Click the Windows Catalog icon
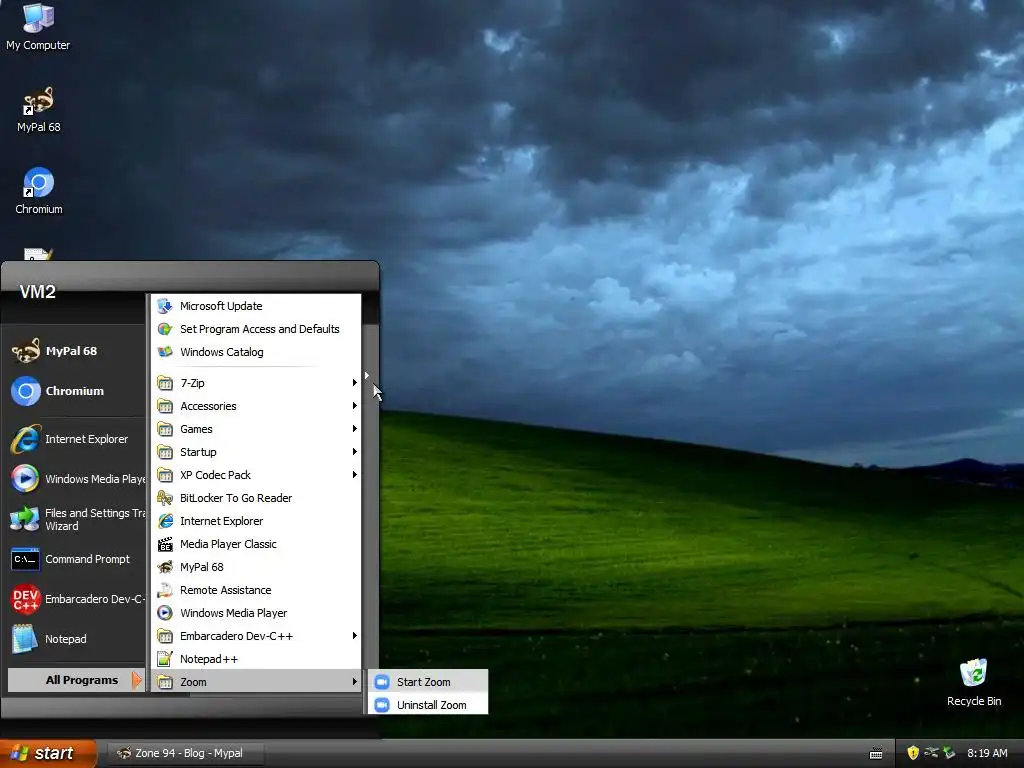The width and height of the screenshot is (1024, 768). point(165,352)
